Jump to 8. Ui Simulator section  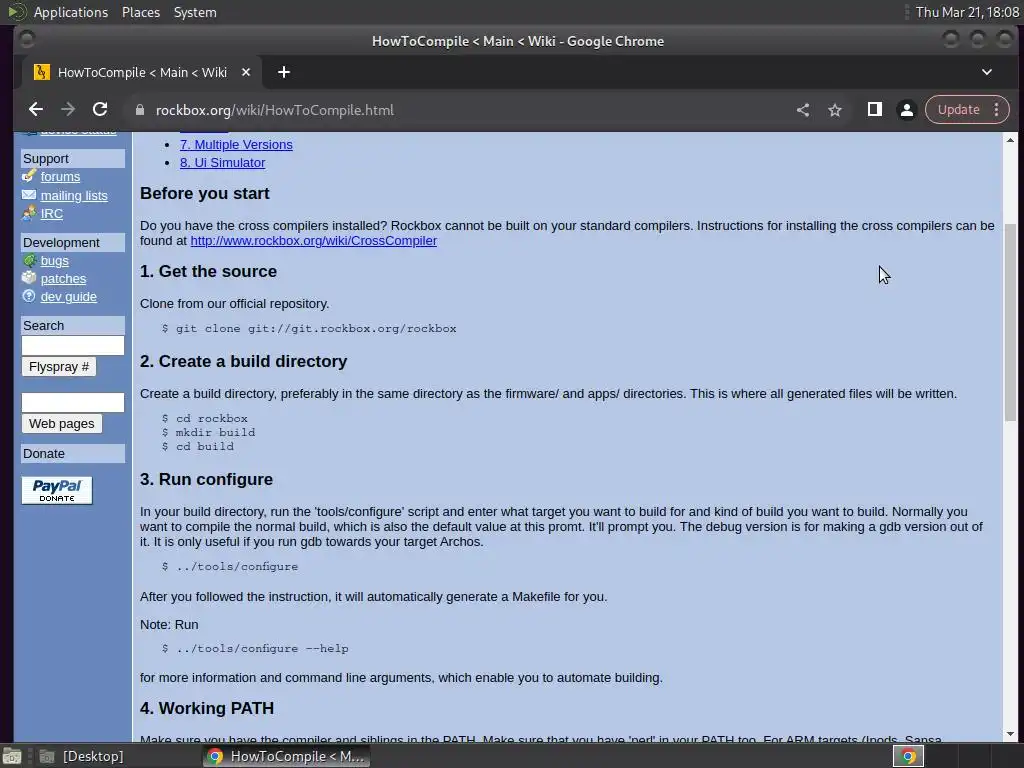[x=223, y=163]
